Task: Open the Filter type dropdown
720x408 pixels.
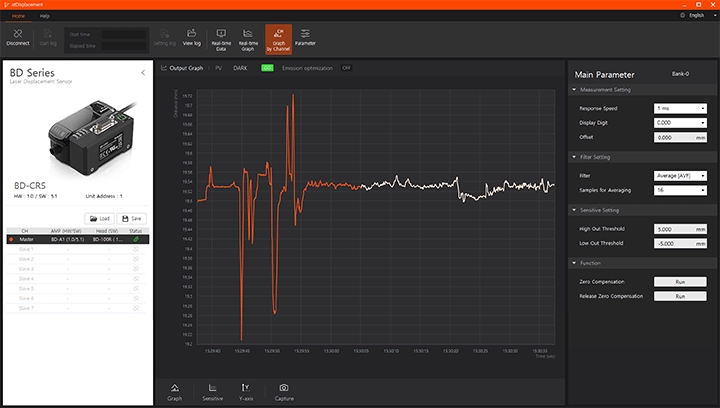Action: (x=680, y=175)
